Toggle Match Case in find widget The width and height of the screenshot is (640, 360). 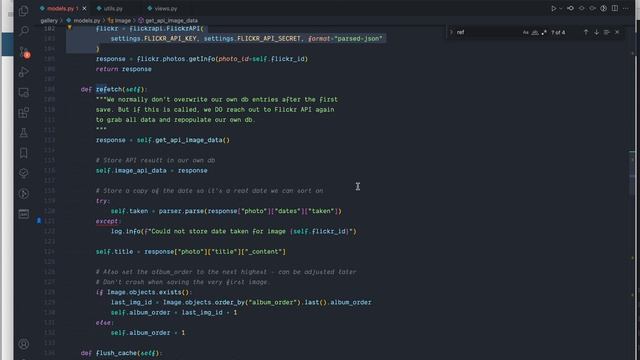coord(525,32)
